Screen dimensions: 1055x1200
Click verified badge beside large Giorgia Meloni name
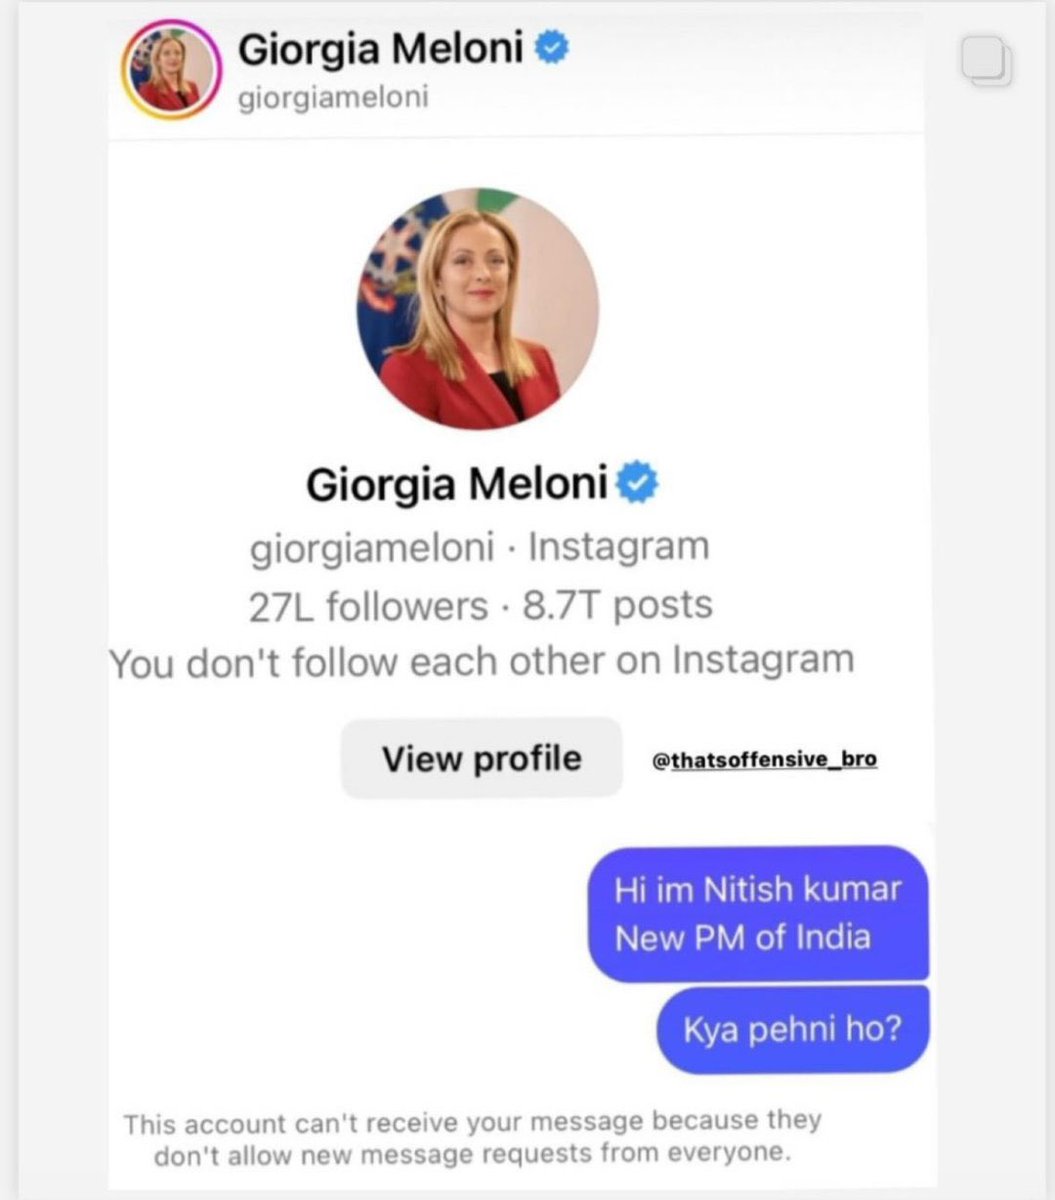pos(636,485)
